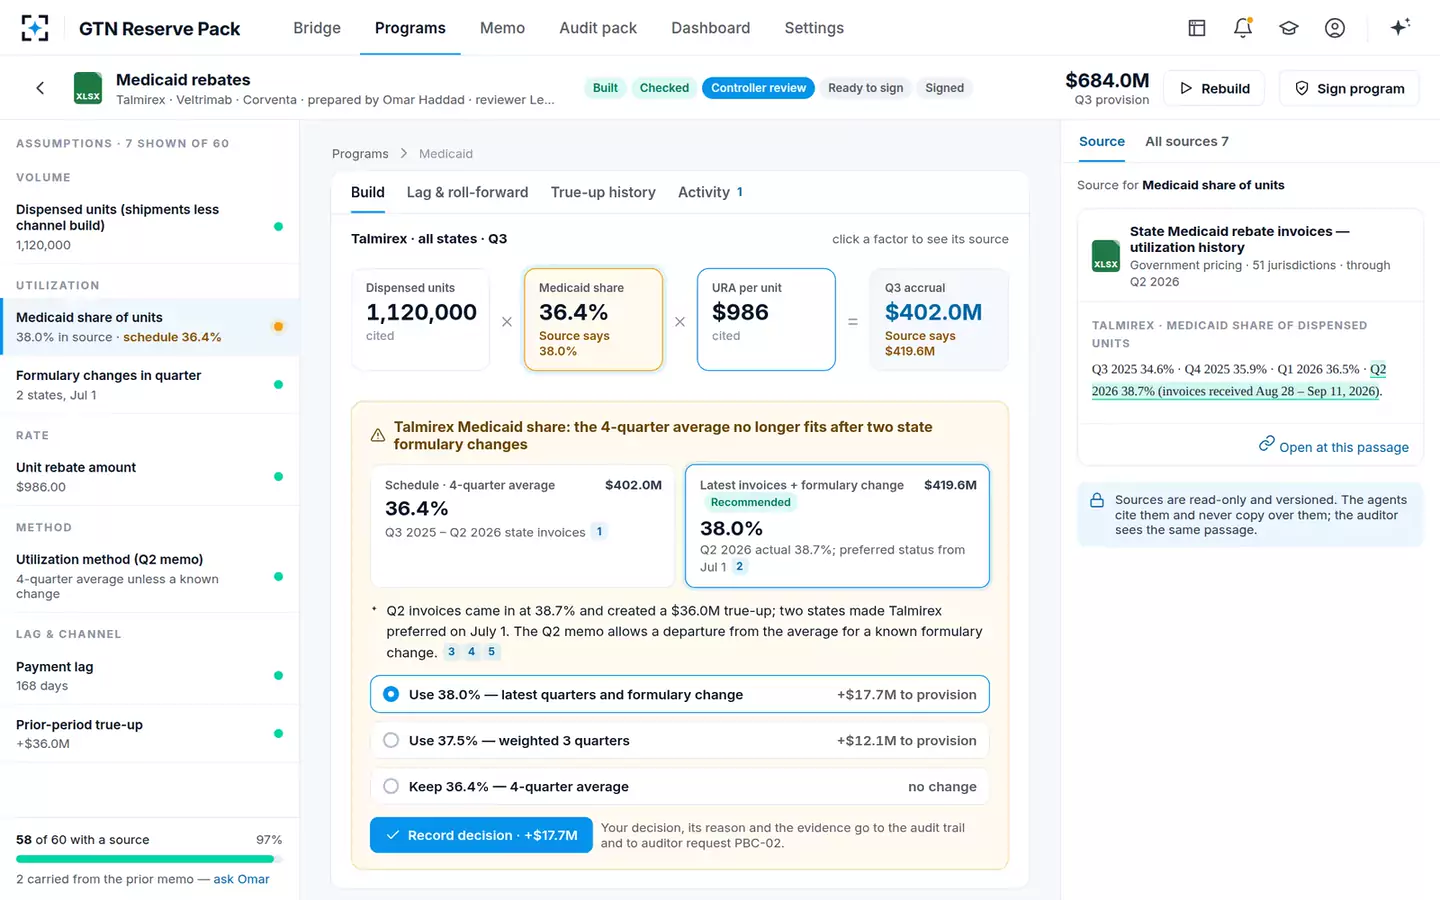1440x900 pixels.
Task: Select Payment lag assumption row
Action: (x=150, y=676)
